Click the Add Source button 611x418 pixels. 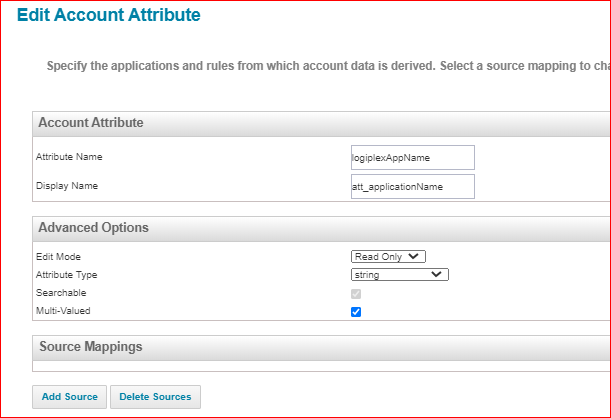[70, 397]
